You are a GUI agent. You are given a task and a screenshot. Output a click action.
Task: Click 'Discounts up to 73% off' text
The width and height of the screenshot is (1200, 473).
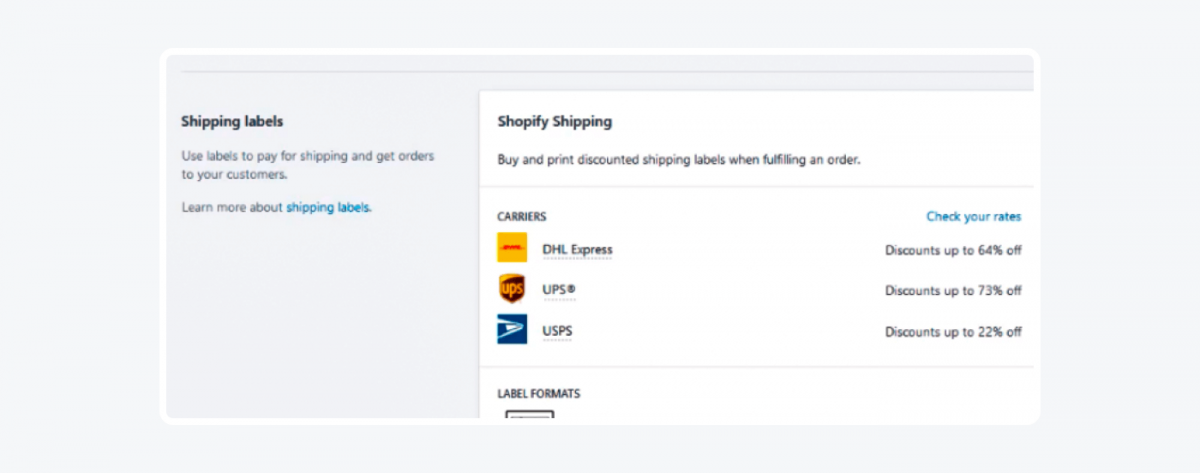tap(953, 291)
